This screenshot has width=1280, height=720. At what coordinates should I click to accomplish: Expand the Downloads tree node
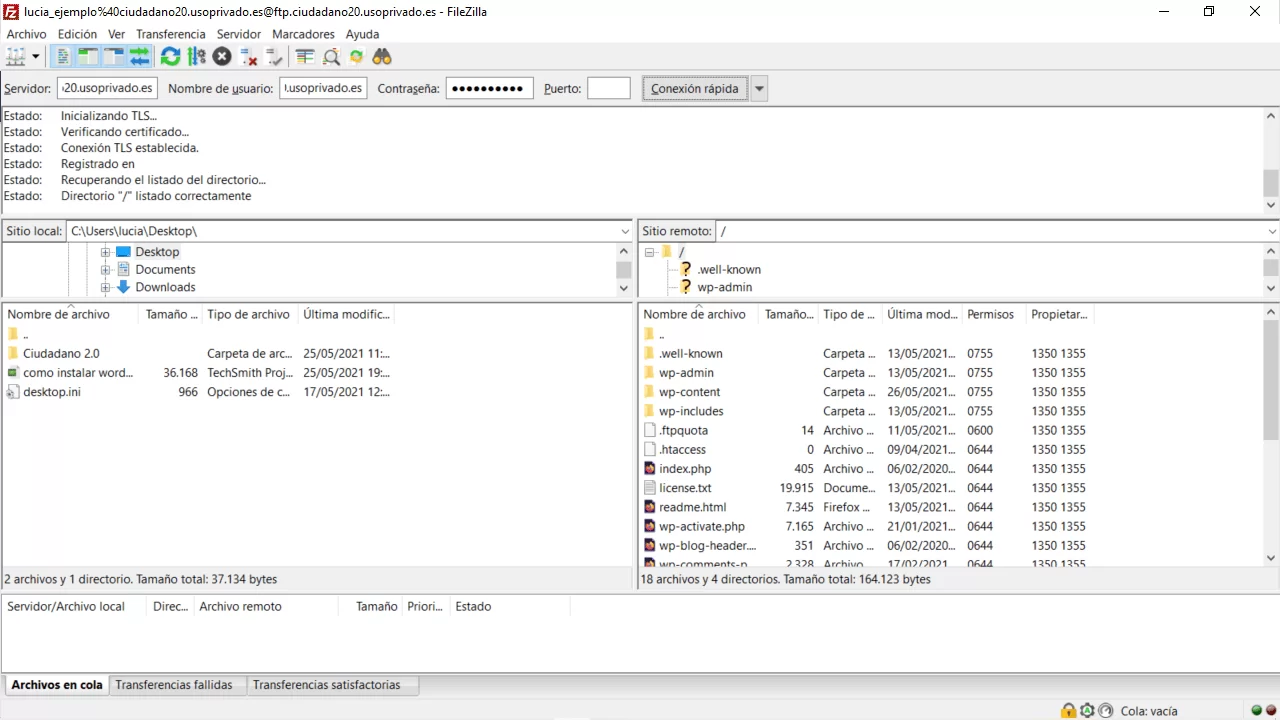coord(105,287)
